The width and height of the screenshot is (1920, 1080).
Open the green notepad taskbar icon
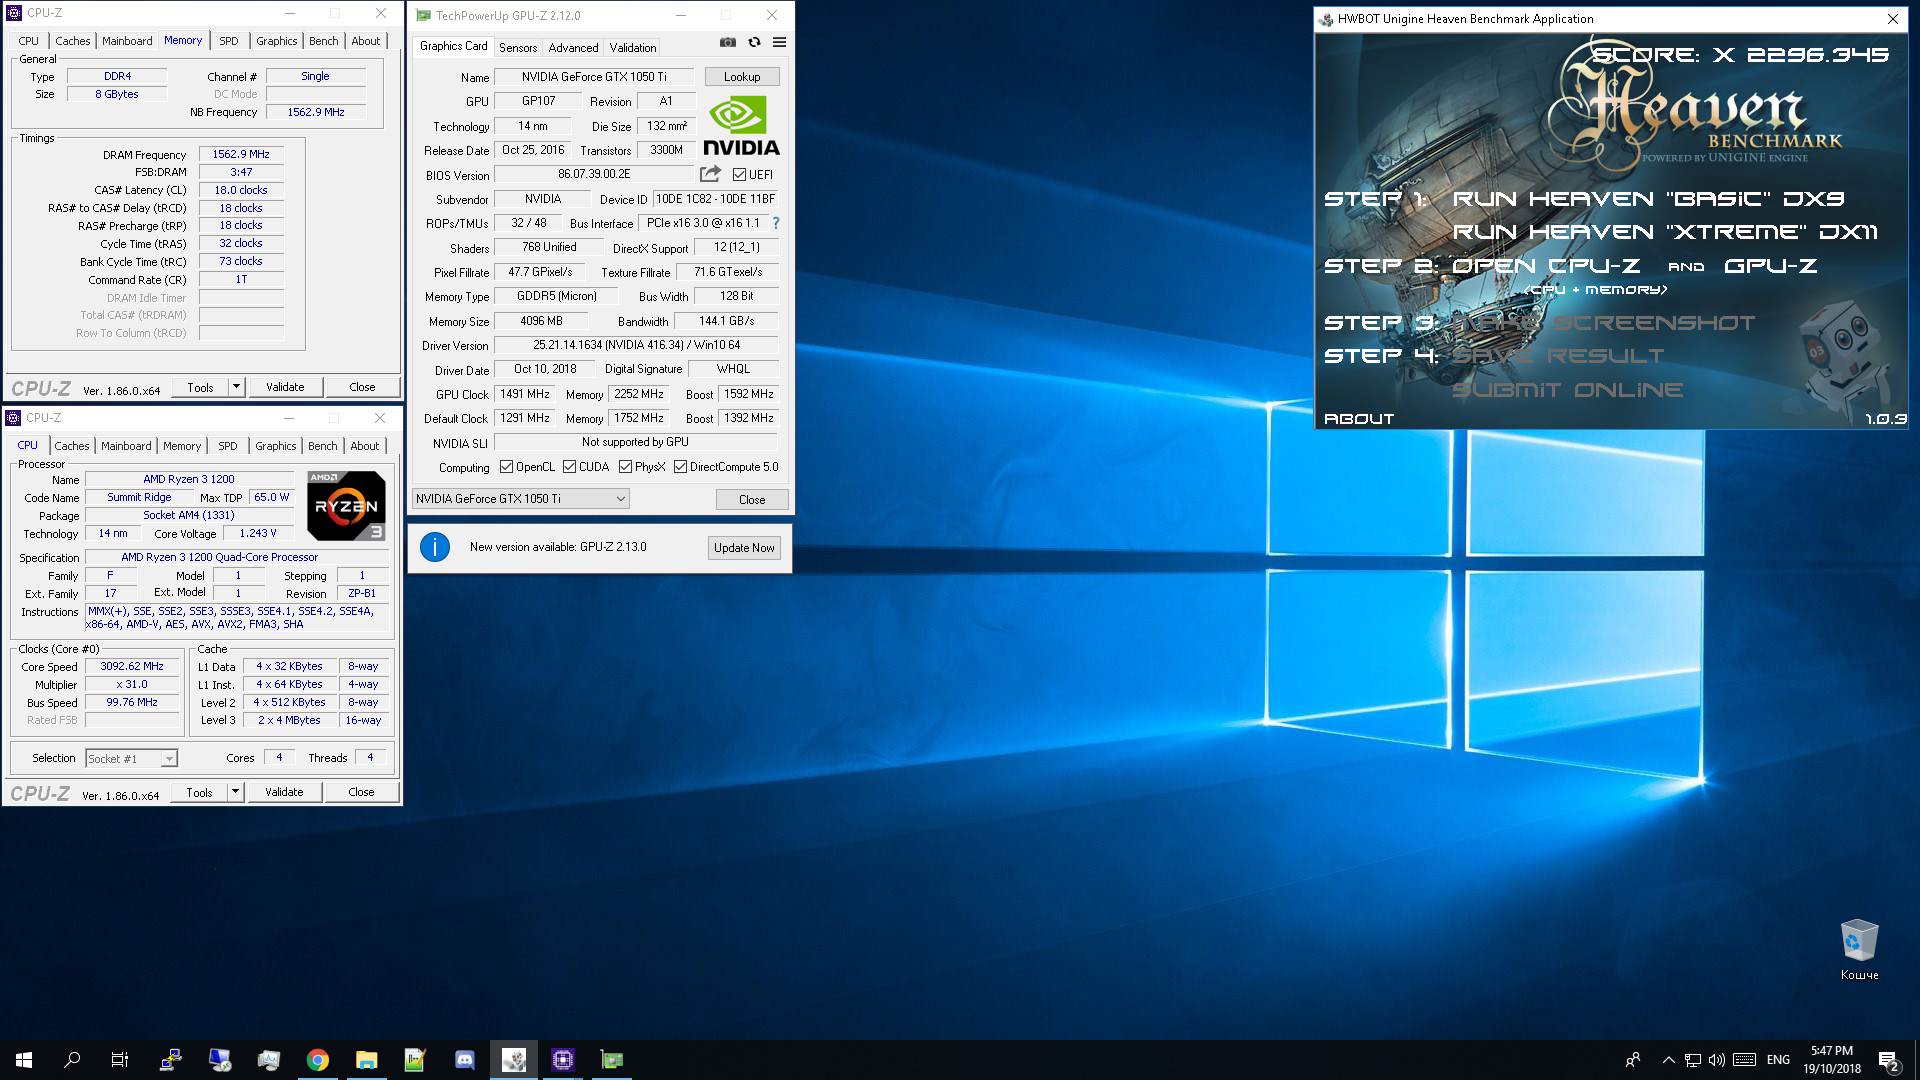tap(416, 1060)
